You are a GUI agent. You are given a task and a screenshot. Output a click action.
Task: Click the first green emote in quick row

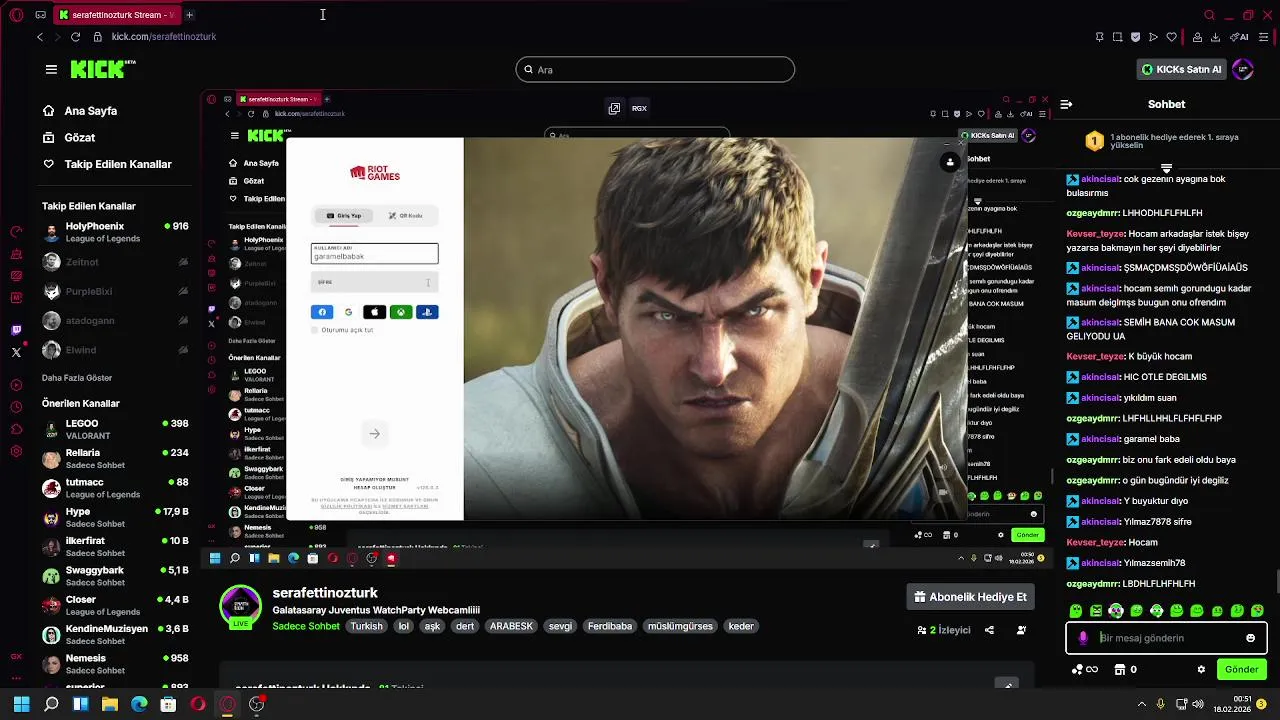[1076, 610]
